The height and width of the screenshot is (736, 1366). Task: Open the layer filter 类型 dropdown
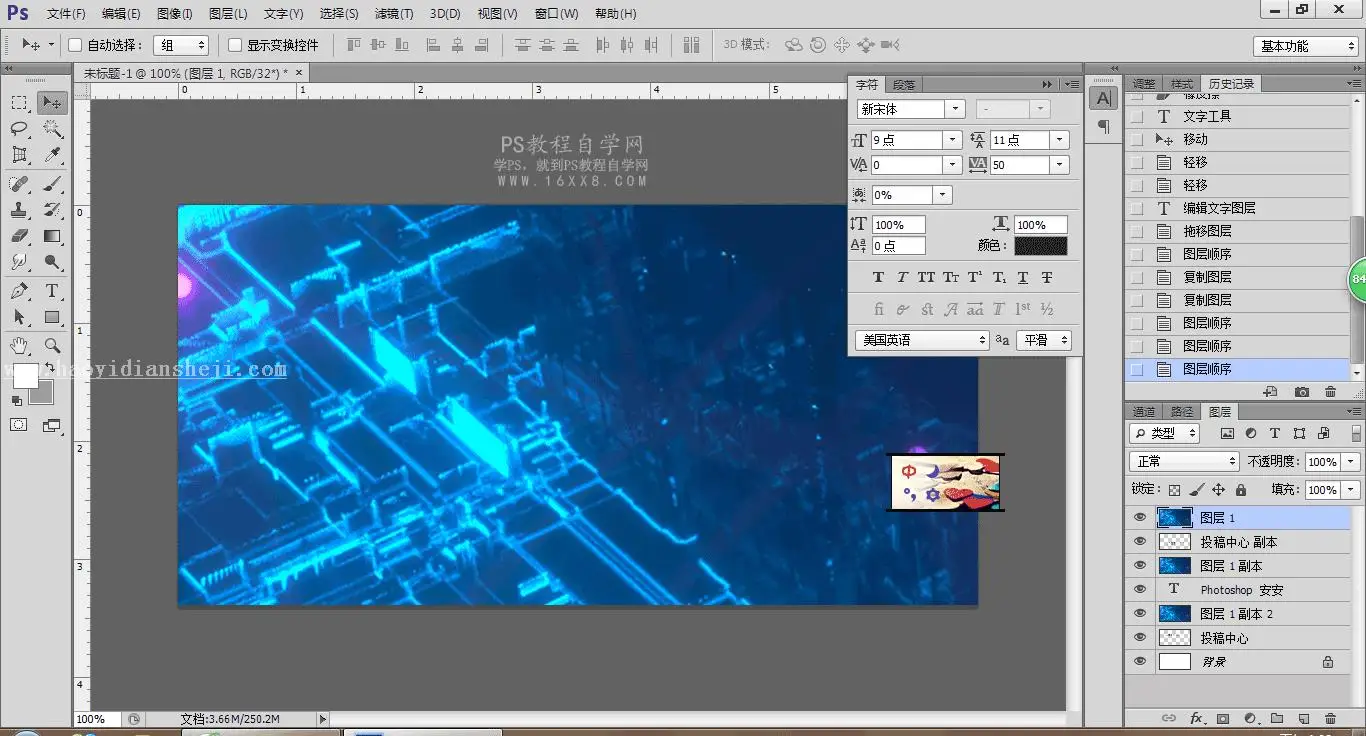pyautogui.click(x=1164, y=433)
